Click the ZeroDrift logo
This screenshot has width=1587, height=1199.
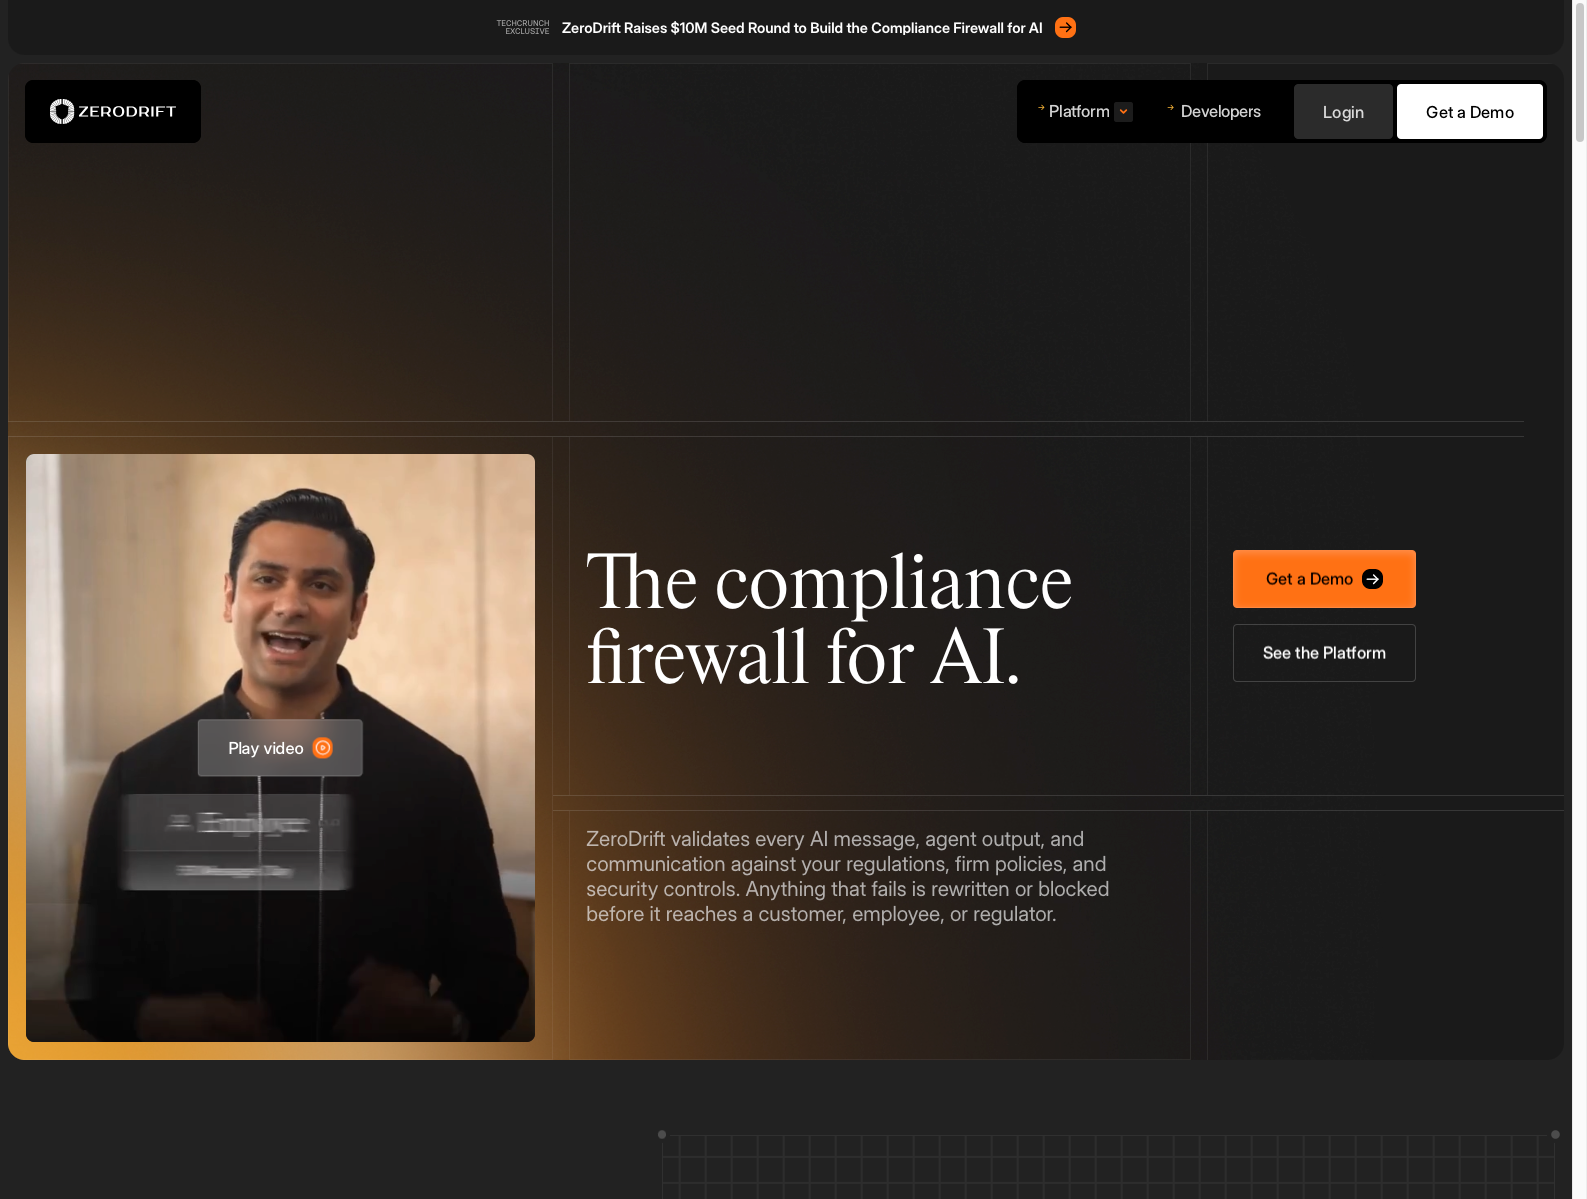point(113,111)
